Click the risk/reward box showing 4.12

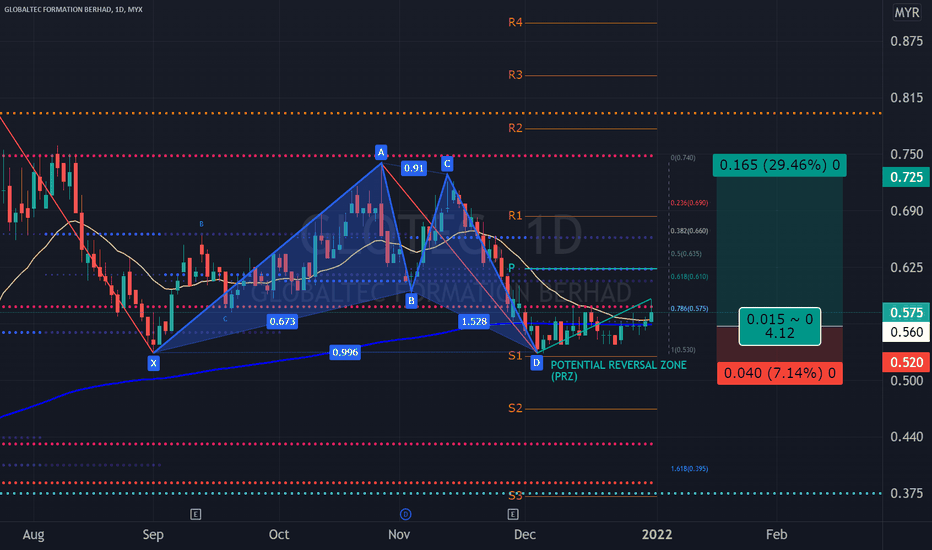[x=780, y=326]
